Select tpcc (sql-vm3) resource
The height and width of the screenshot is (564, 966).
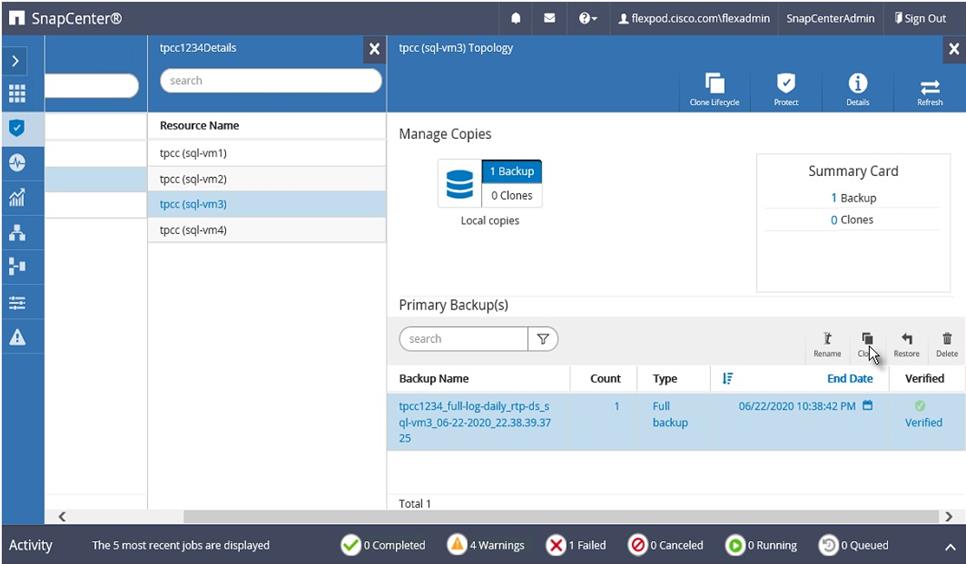click(267, 204)
